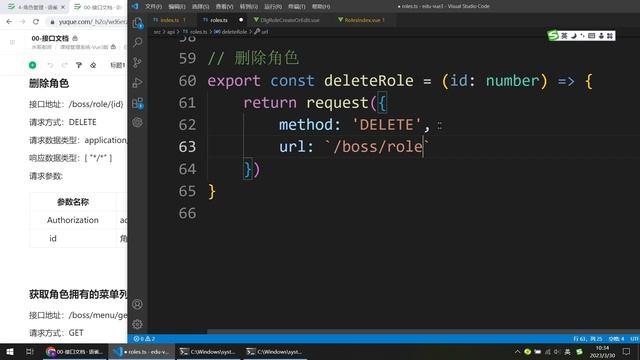Open the heading style dropdown in Yuque
This screenshot has width=640, height=360.
tap(118, 65)
